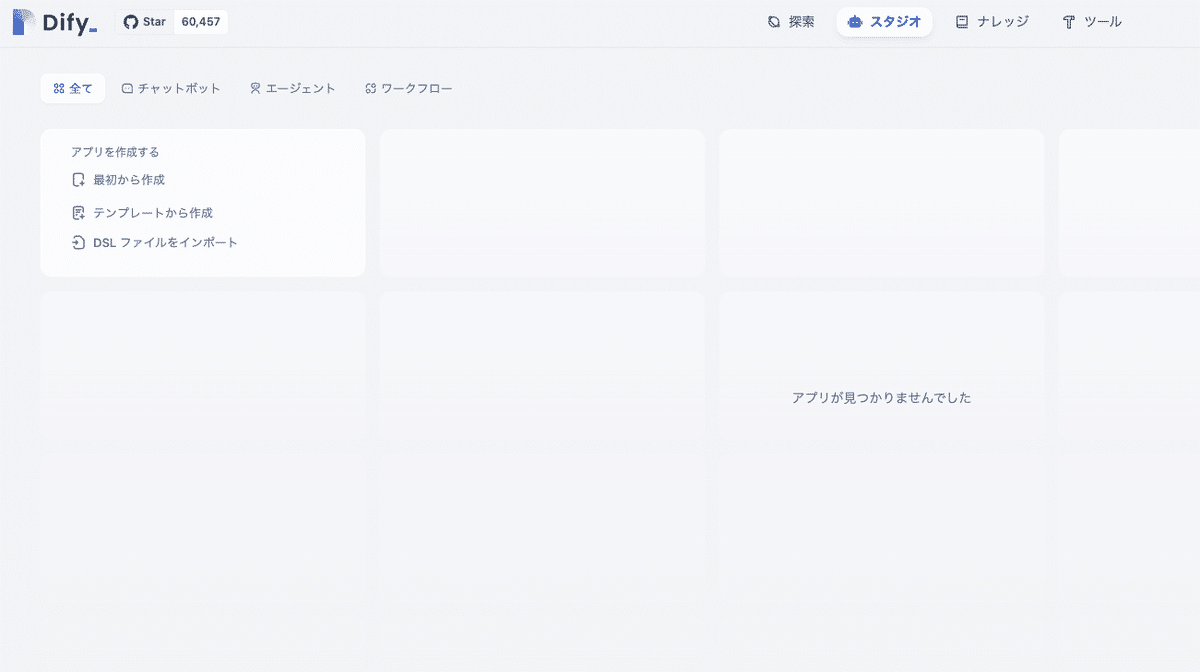Click the アプリが見つかりませんでした message
Viewport: 1200px width, 672px height.
pos(881,398)
